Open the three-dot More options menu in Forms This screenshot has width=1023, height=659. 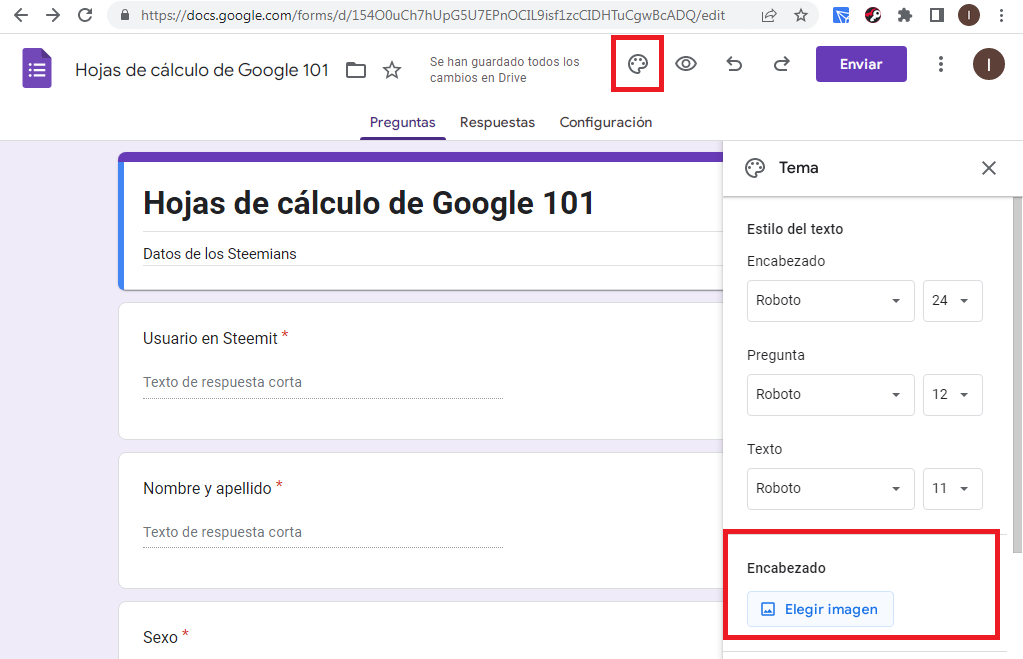tap(940, 64)
